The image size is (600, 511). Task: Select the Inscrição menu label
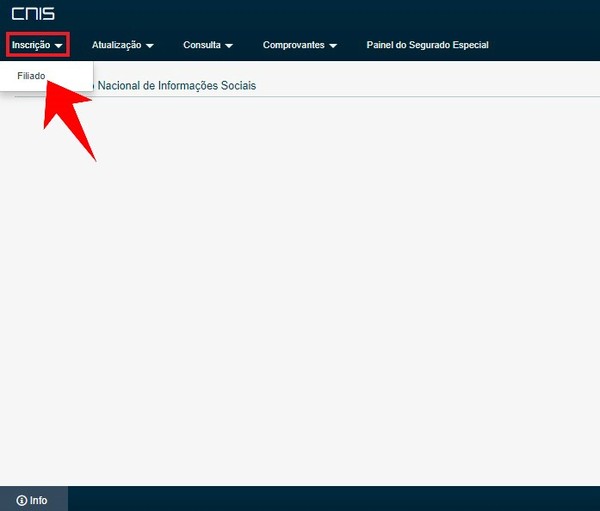[x=31, y=45]
